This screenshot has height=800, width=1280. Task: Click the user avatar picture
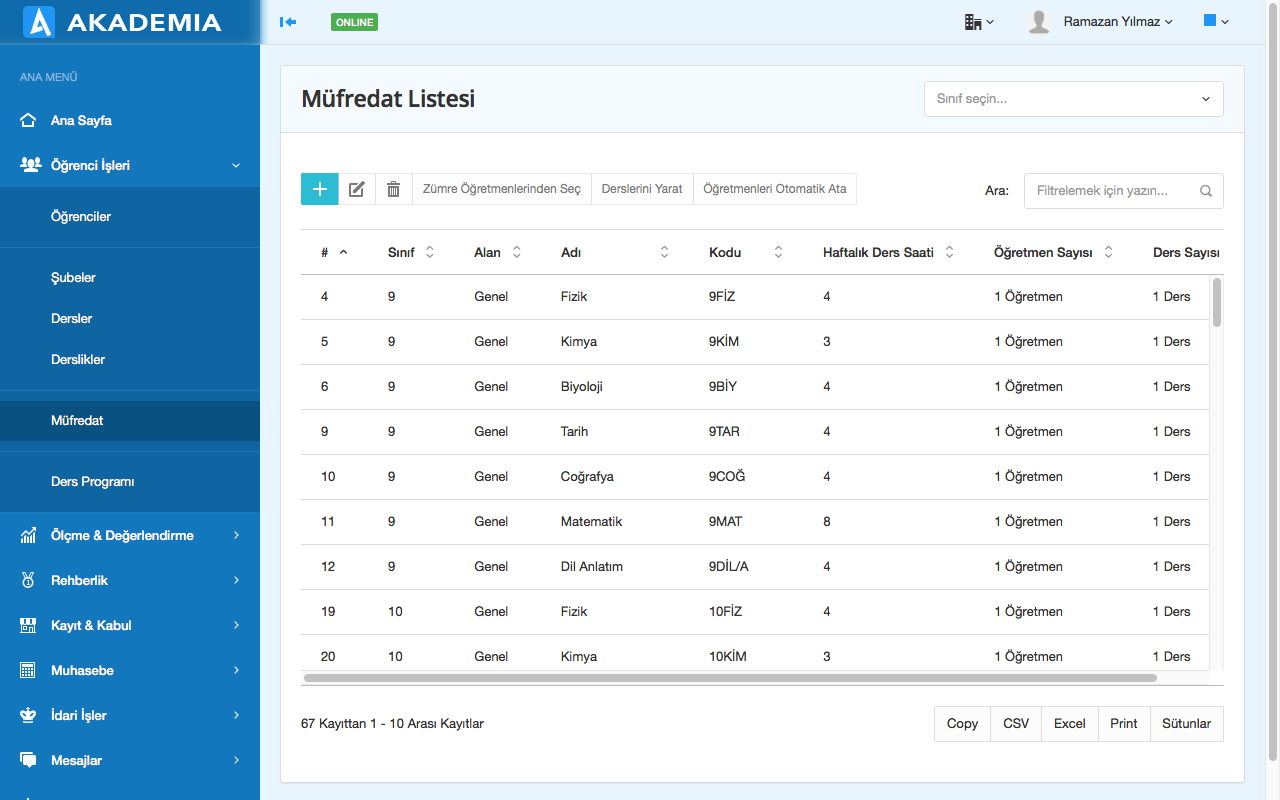click(x=1039, y=22)
